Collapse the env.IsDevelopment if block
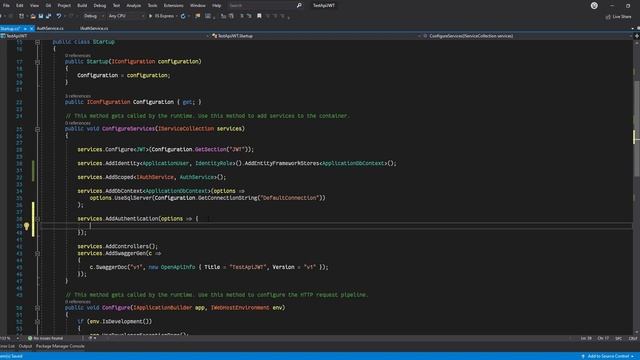 (37, 322)
